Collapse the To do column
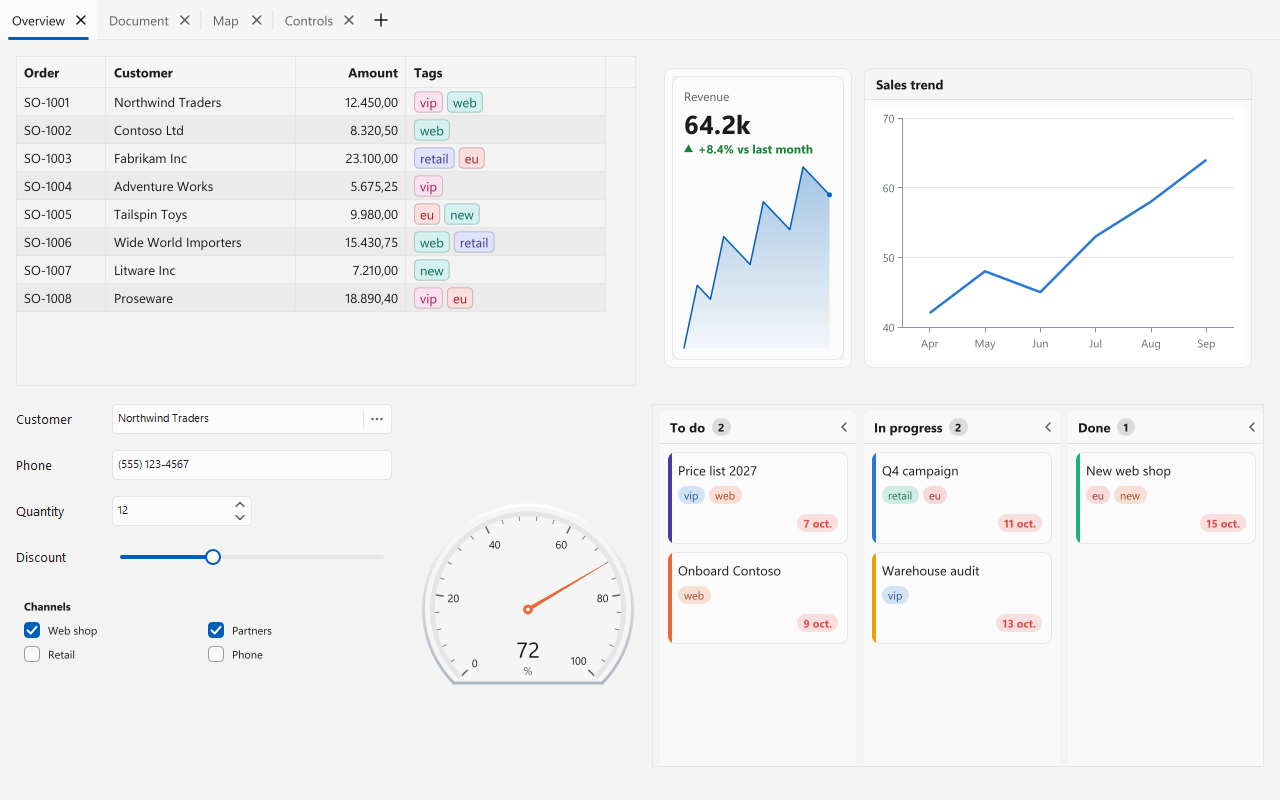Viewport: 1280px width, 800px height. [844, 427]
